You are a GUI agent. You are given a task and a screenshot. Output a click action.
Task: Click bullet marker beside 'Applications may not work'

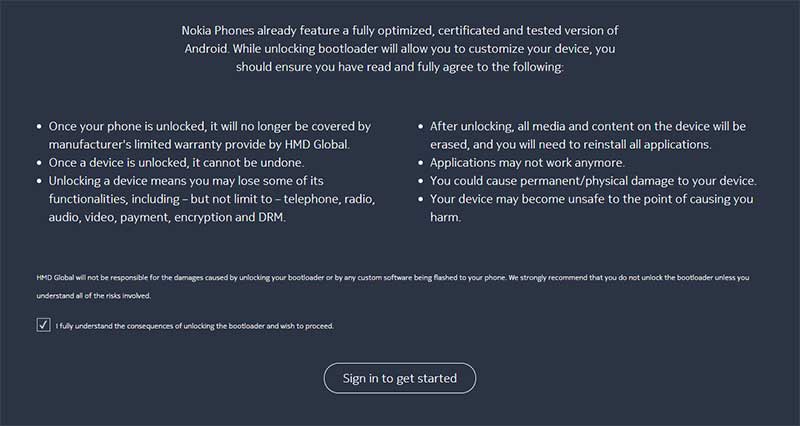[x=420, y=163]
